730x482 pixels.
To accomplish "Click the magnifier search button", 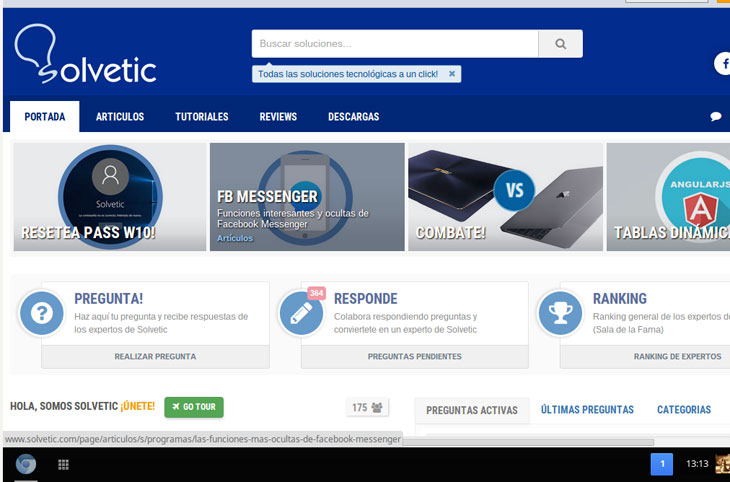I will point(560,44).
